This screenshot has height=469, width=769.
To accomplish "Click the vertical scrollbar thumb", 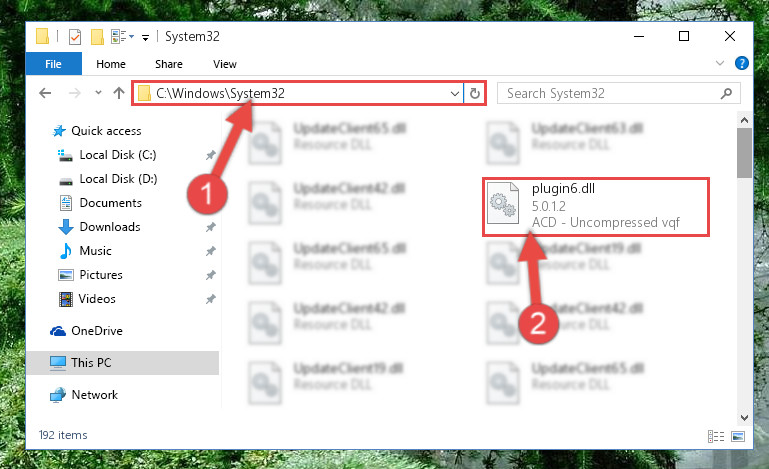I will (x=744, y=153).
